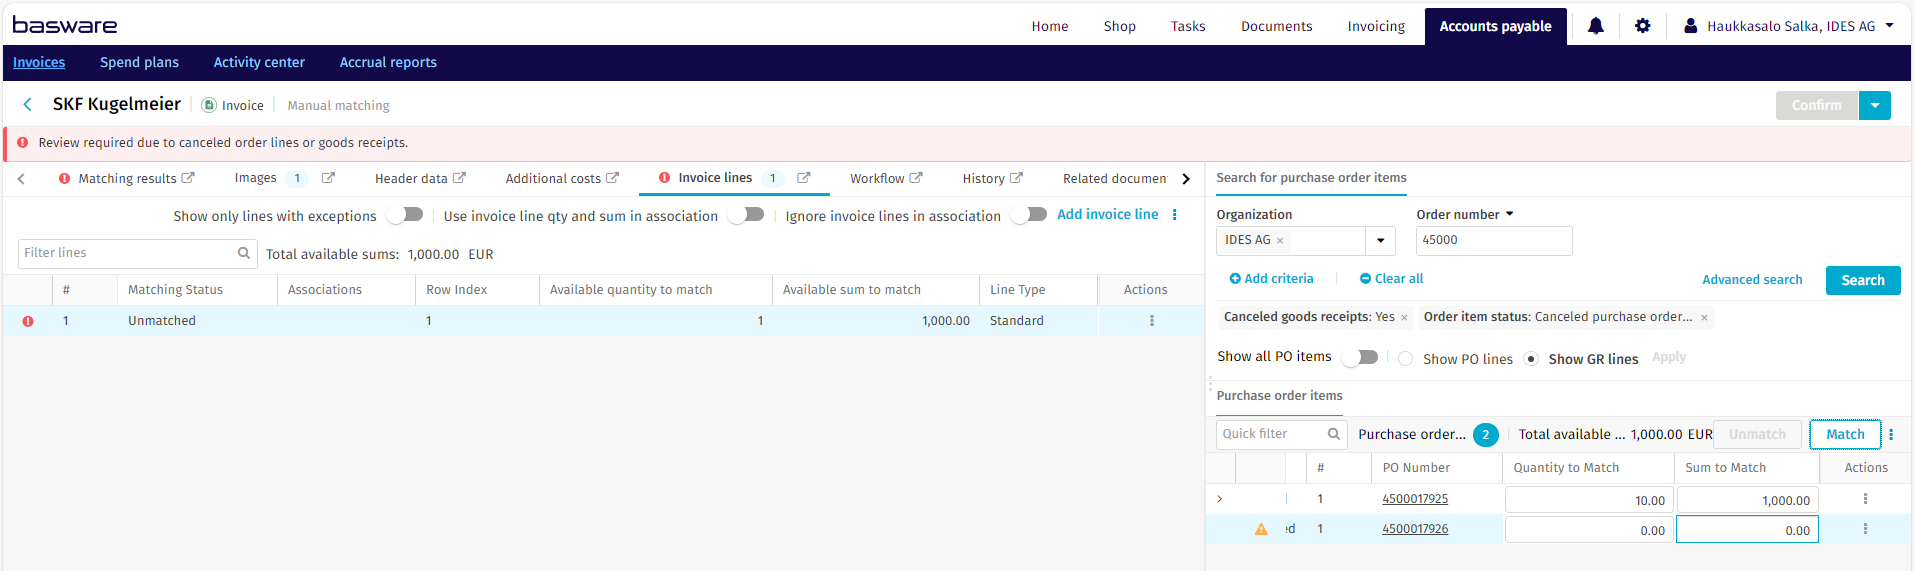Click the Filter lines search icon
Screen dimensions: 1915x571
coord(243,253)
